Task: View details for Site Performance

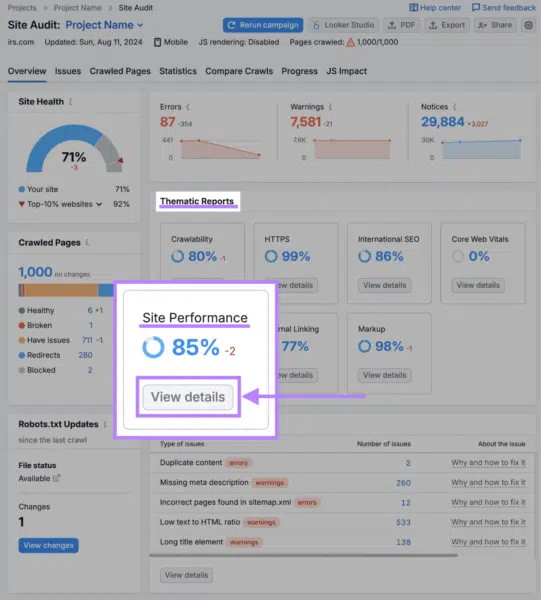Action: point(188,397)
